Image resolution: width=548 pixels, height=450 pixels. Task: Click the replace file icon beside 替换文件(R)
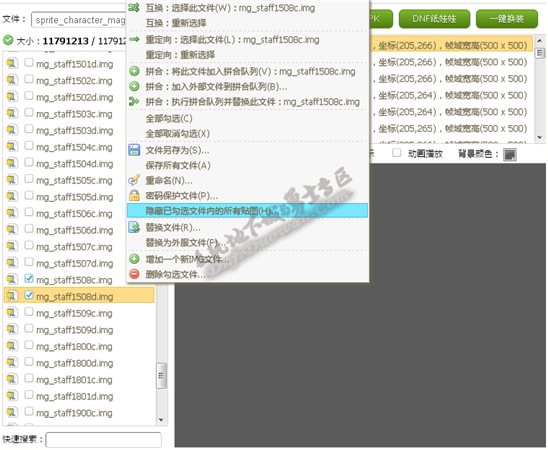[134, 227]
